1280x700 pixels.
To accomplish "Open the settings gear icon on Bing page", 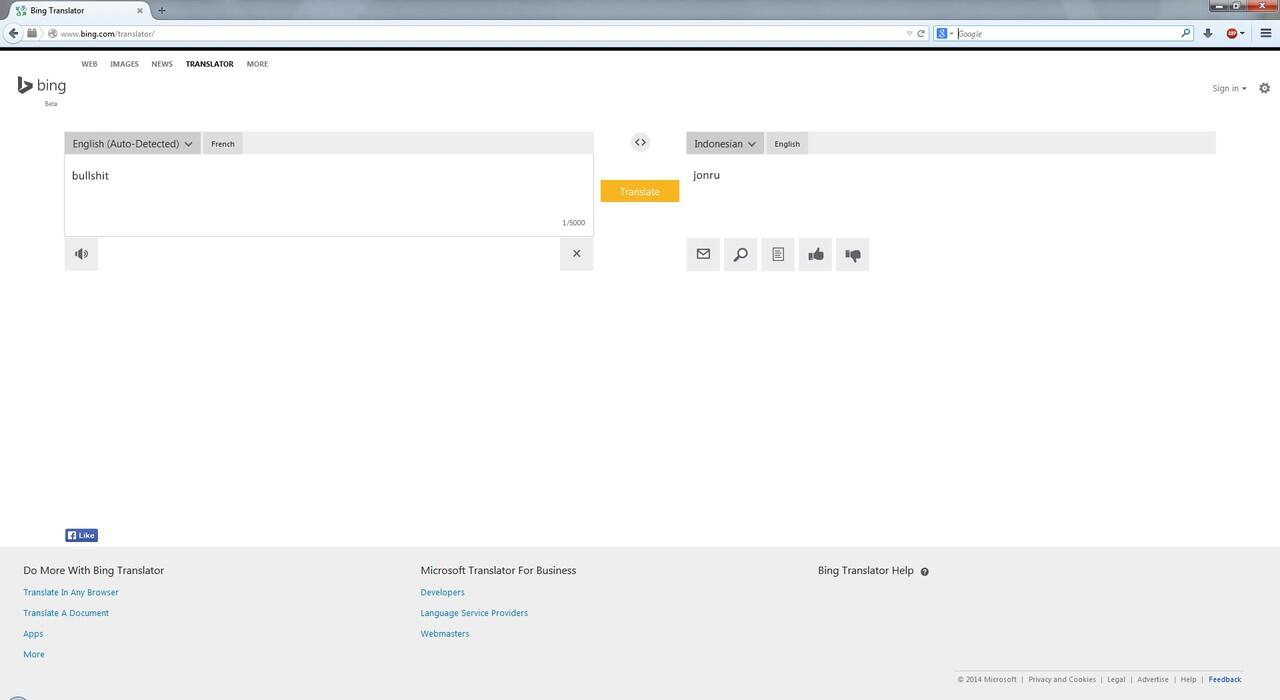I will tap(1264, 88).
